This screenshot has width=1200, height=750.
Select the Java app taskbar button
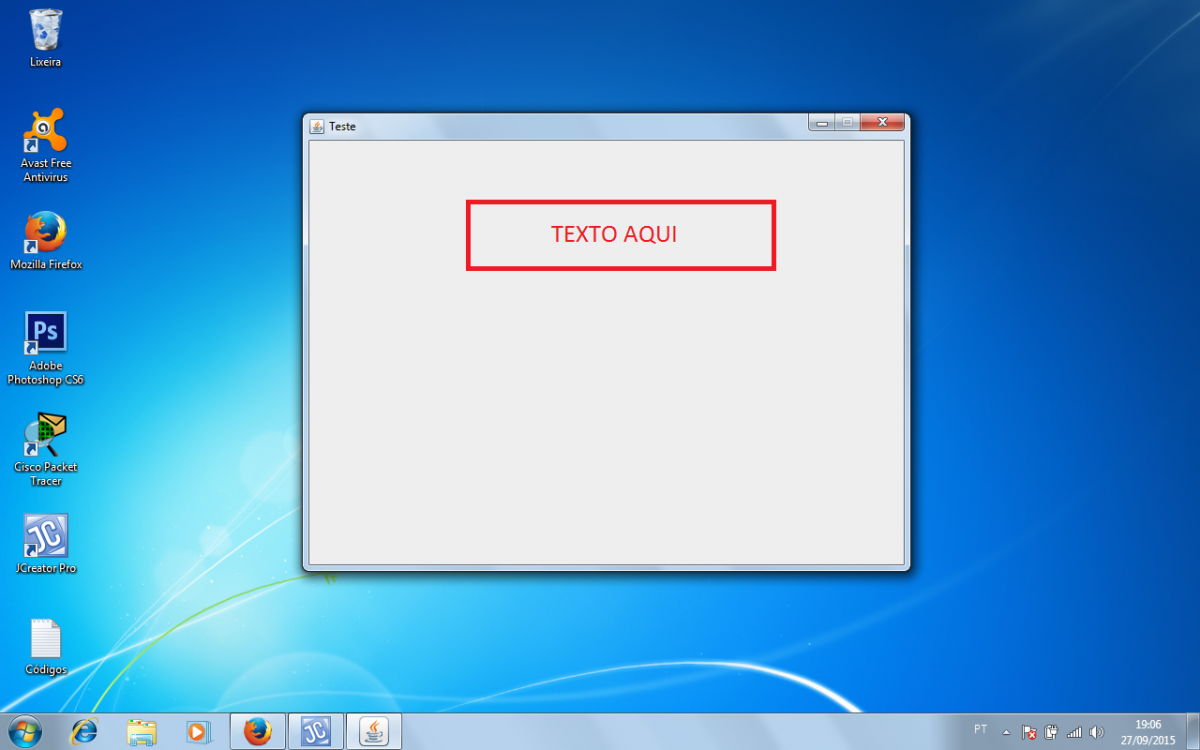click(374, 732)
